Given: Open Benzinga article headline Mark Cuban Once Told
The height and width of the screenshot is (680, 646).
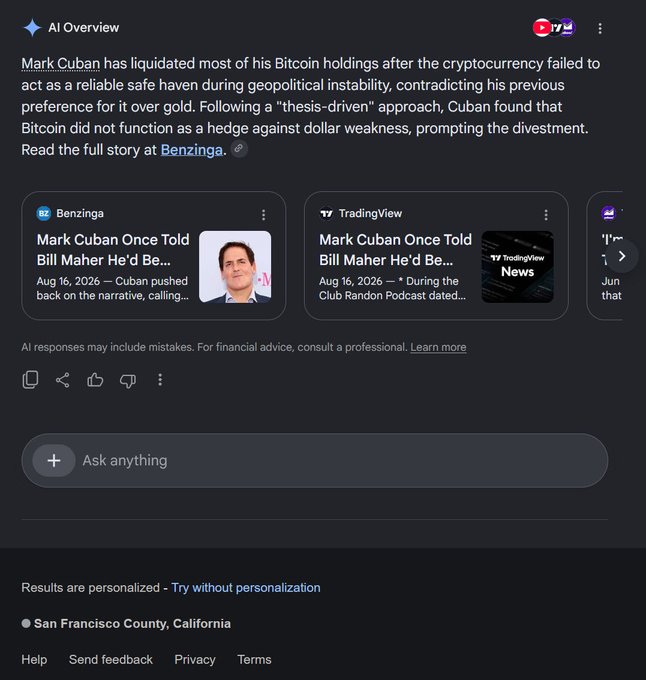Looking at the screenshot, I should coord(113,250).
